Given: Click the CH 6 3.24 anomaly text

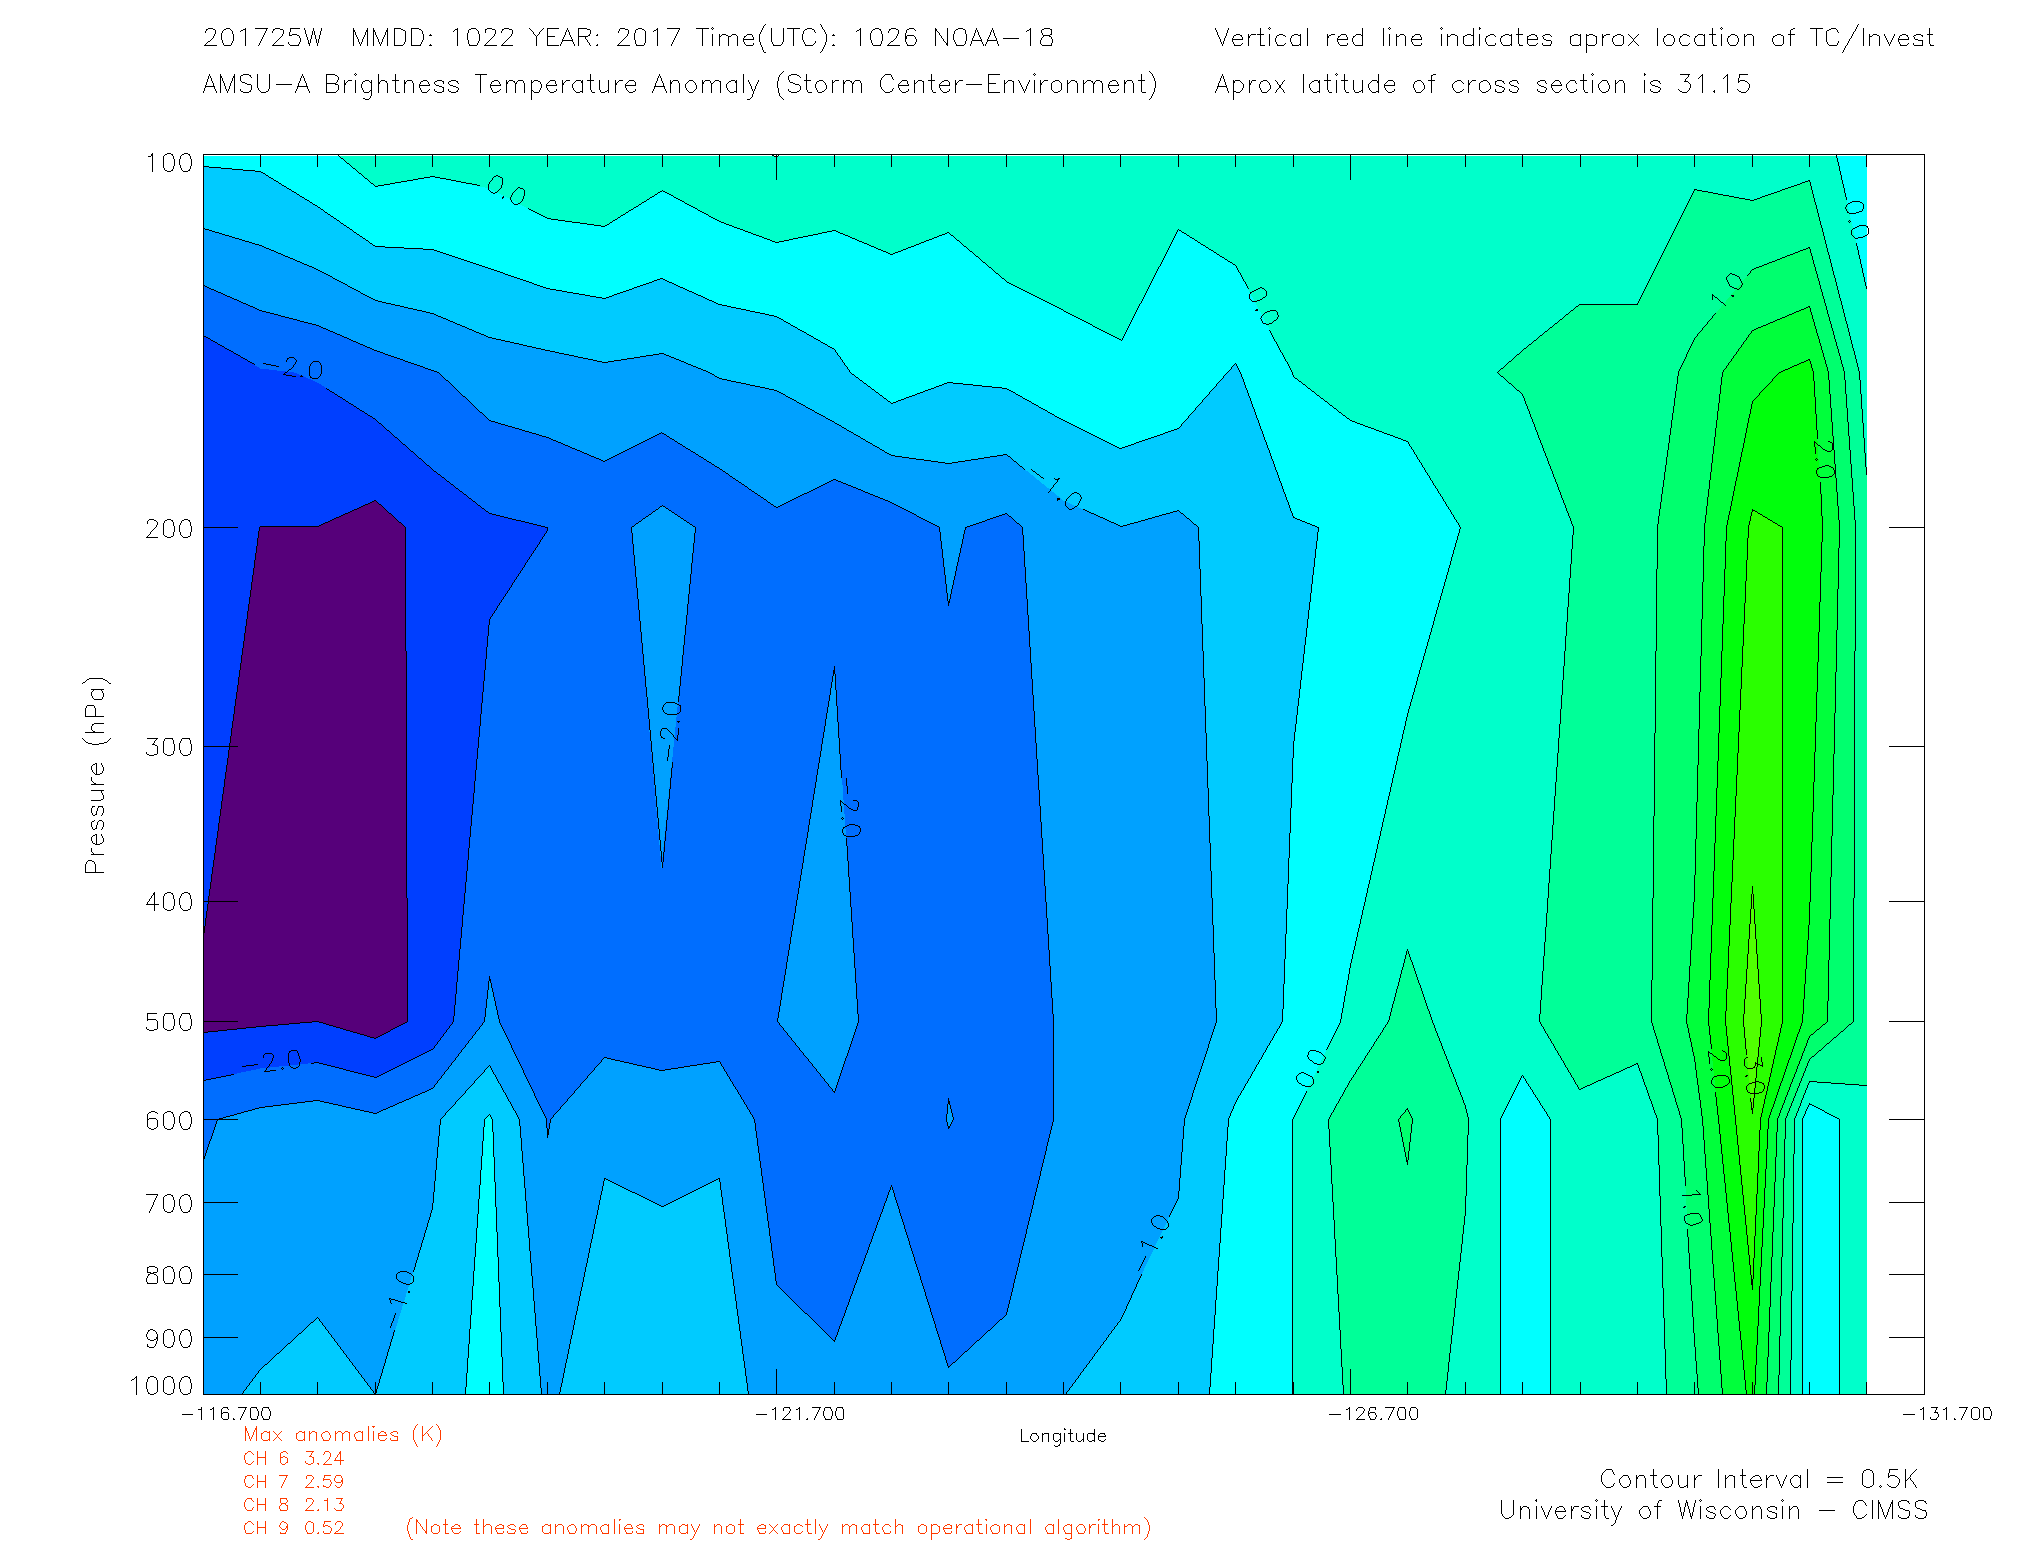Looking at the screenshot, I should (293, 1458).
